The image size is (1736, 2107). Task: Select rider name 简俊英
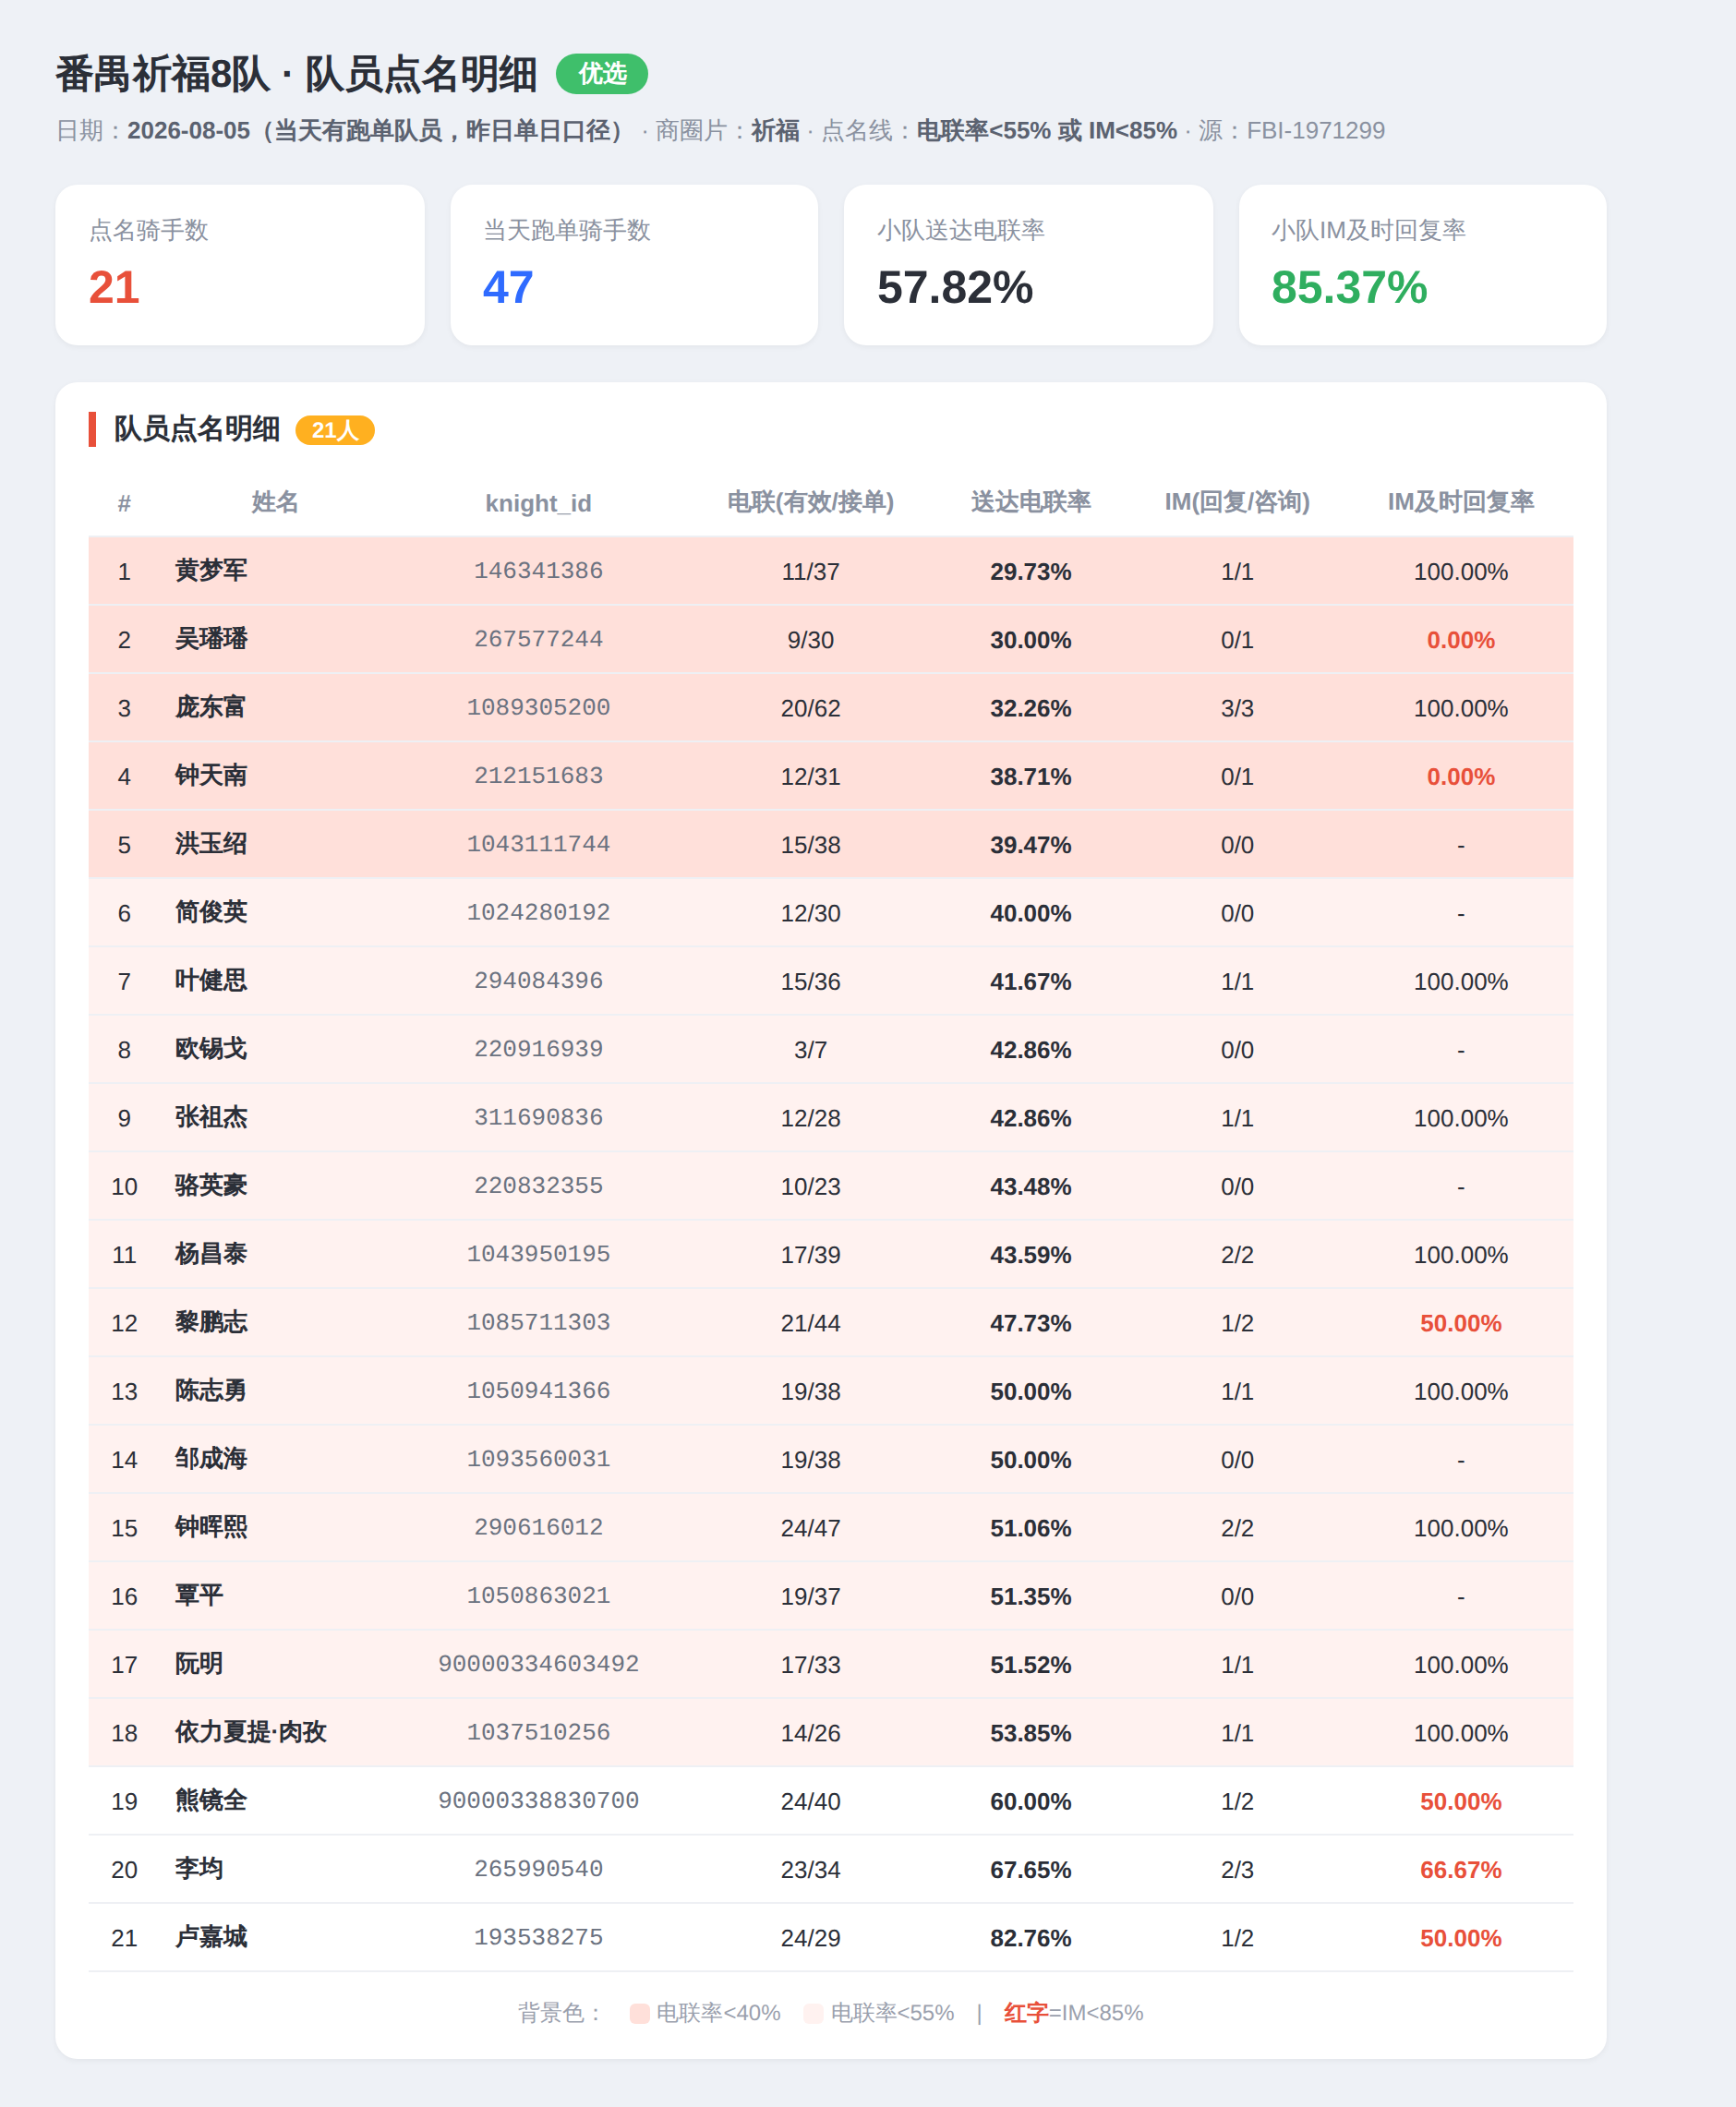click(x=211, y=912)
